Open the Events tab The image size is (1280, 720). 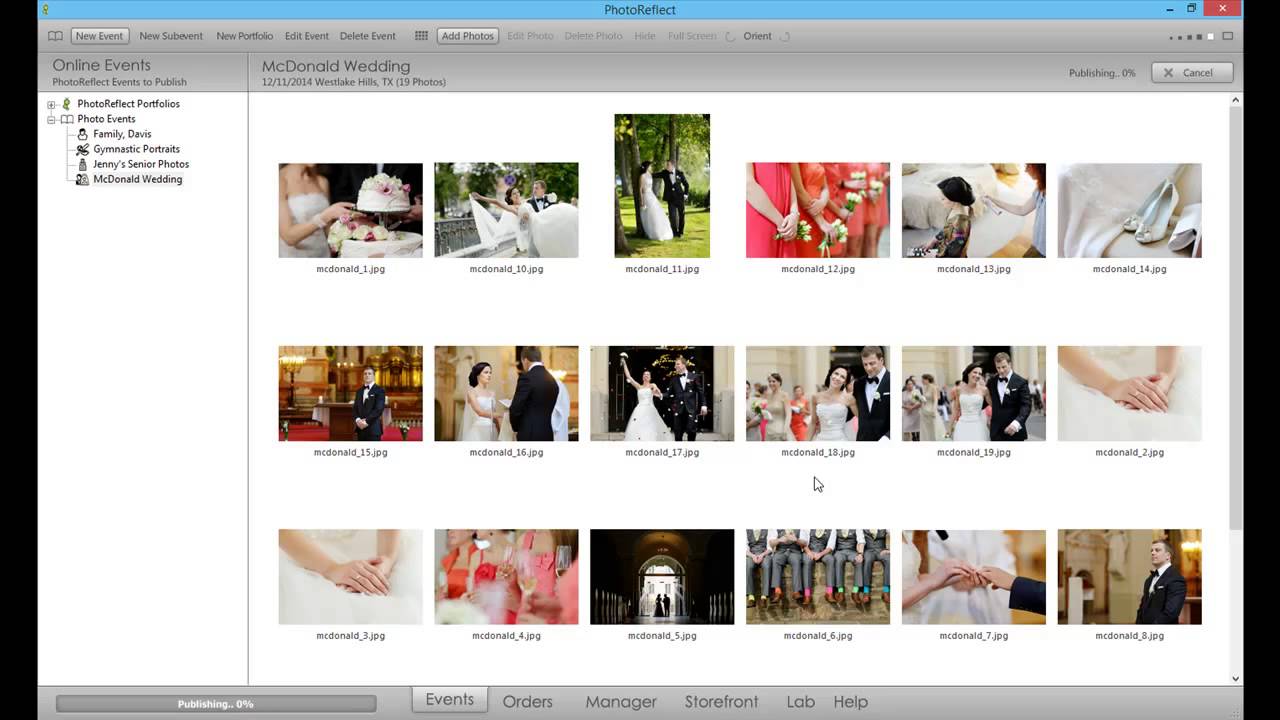[x=450, y=700]
